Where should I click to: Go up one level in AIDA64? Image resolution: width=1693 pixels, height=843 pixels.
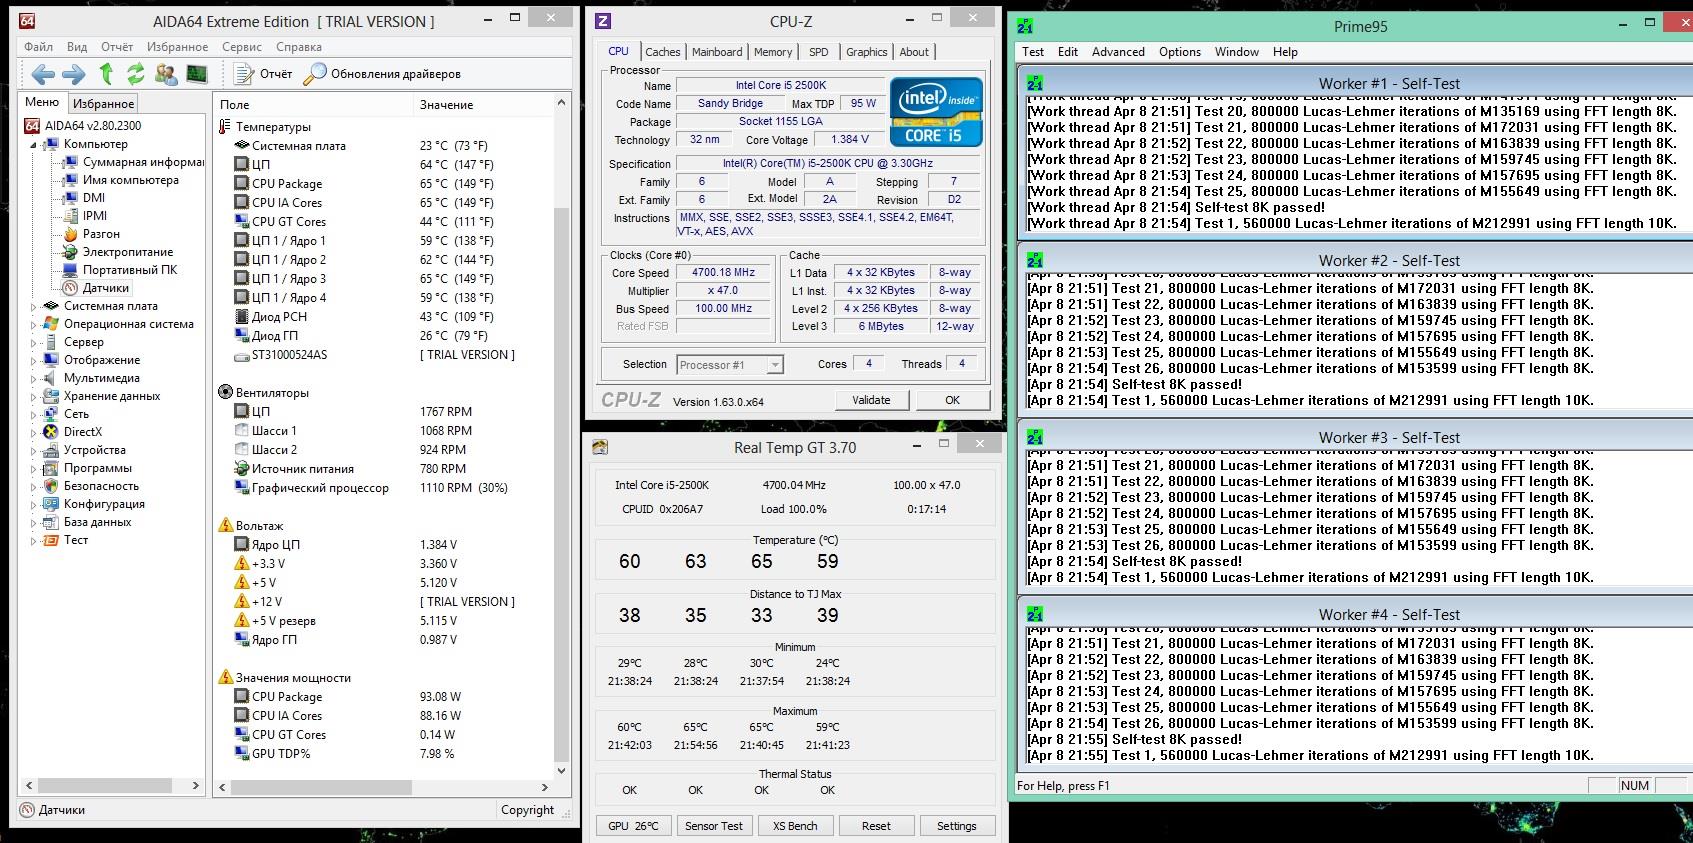(106, 74)
